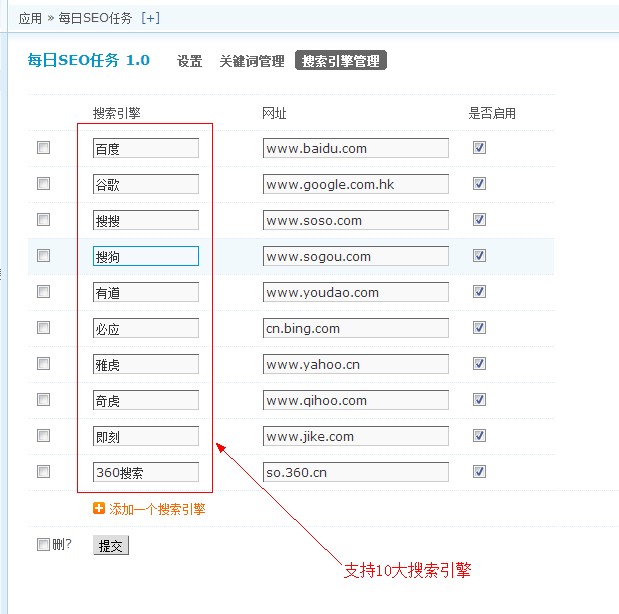Click the orange plus icon to add a search engine
Viewport: 619px width, 614px height.
tap(99, 509)
